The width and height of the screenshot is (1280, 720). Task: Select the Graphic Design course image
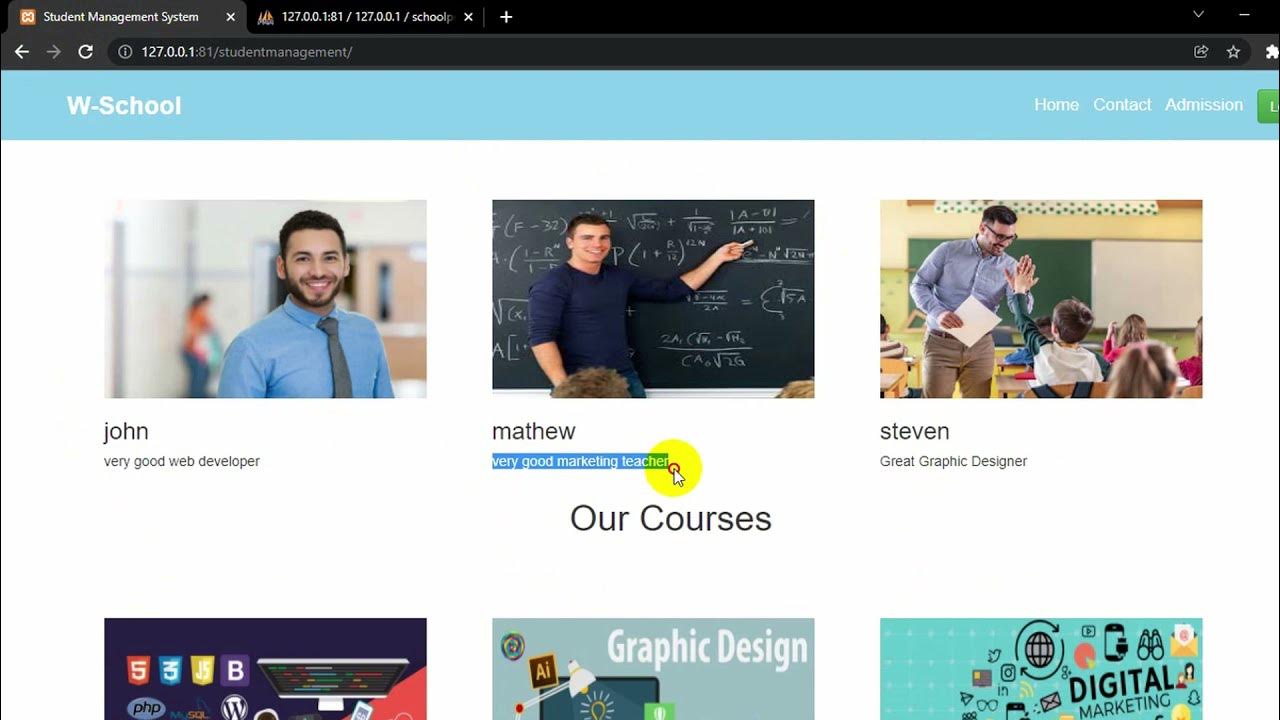coord(653,669)
